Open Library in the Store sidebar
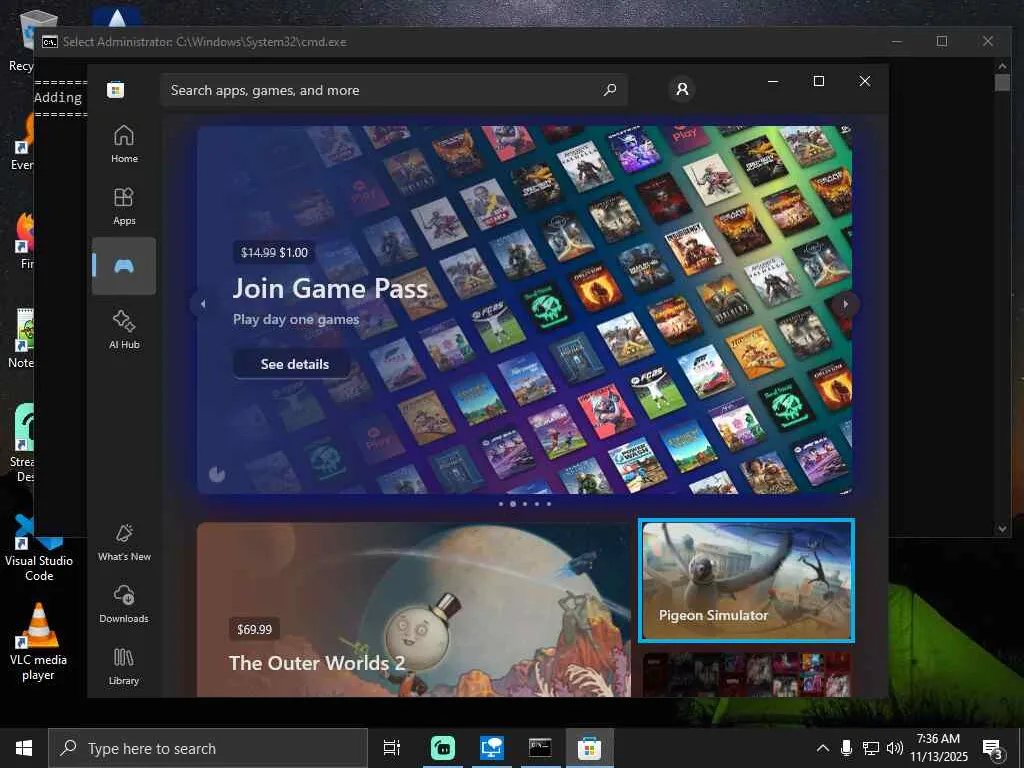This screenshot has width=1024, height=768. point(123,665)
